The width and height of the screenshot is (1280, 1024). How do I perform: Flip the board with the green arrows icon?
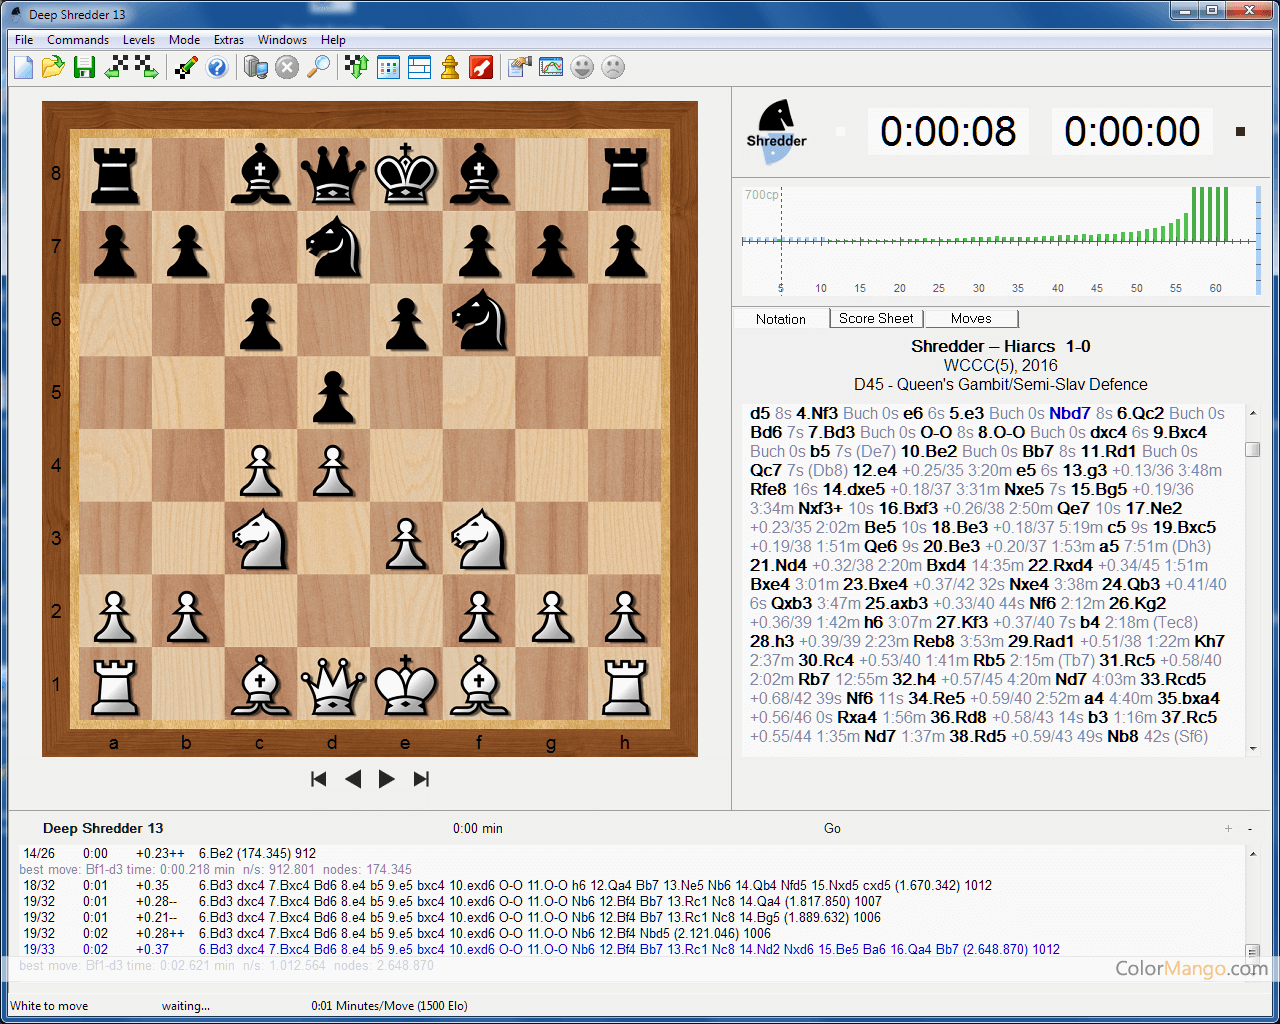[x=356, y=67]
